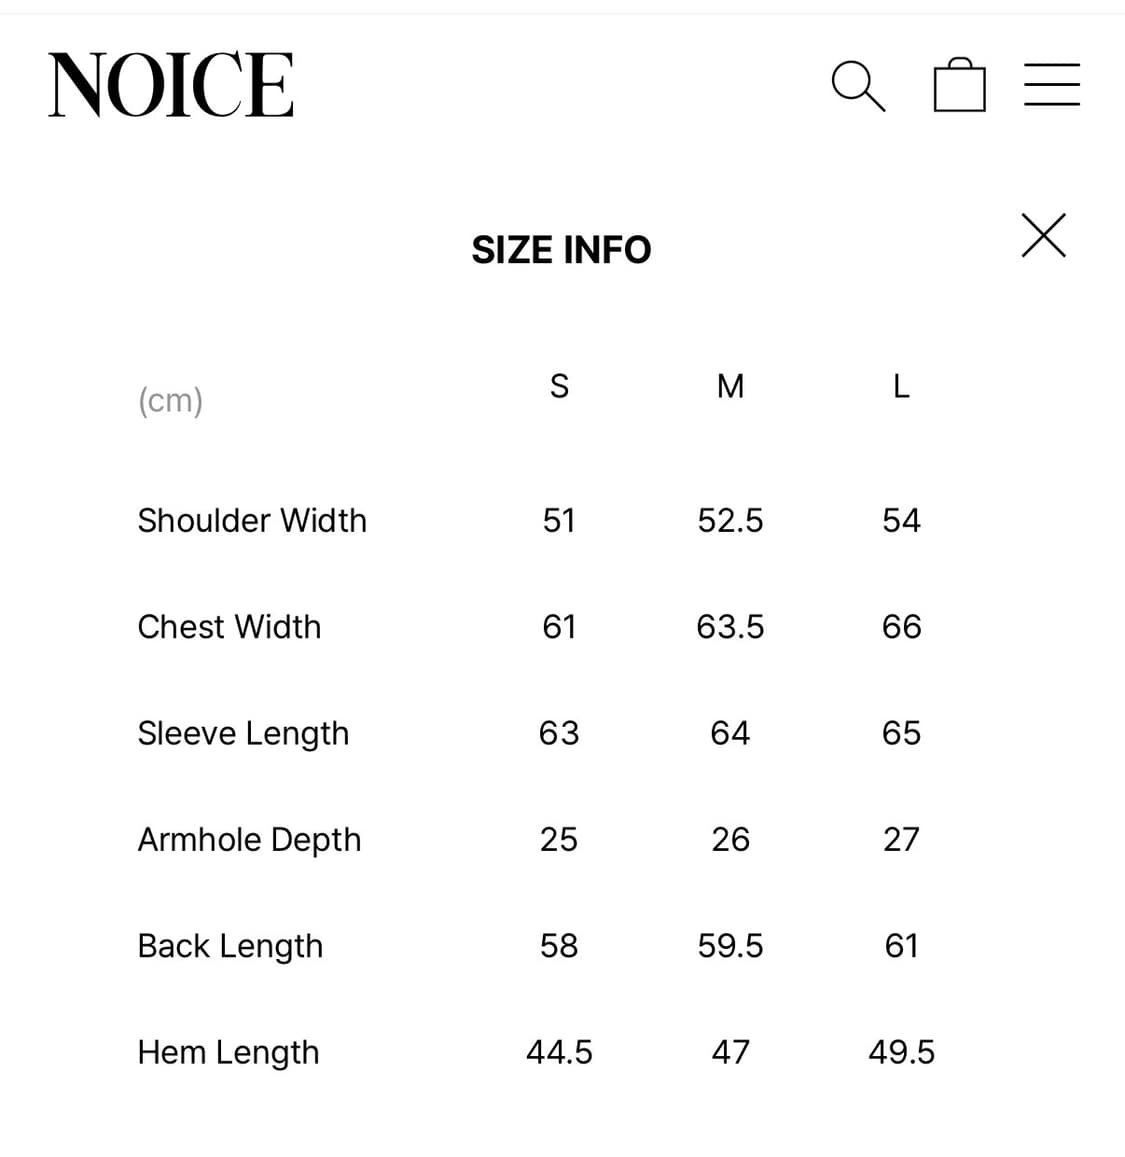
Task: Click the Shoulder Width row label
Action: [252, 520]
